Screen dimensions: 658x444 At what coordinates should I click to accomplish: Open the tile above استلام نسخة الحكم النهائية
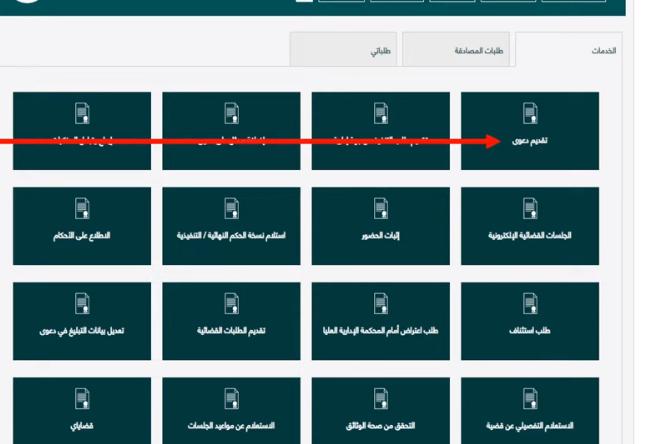click(x=231, y=130)
